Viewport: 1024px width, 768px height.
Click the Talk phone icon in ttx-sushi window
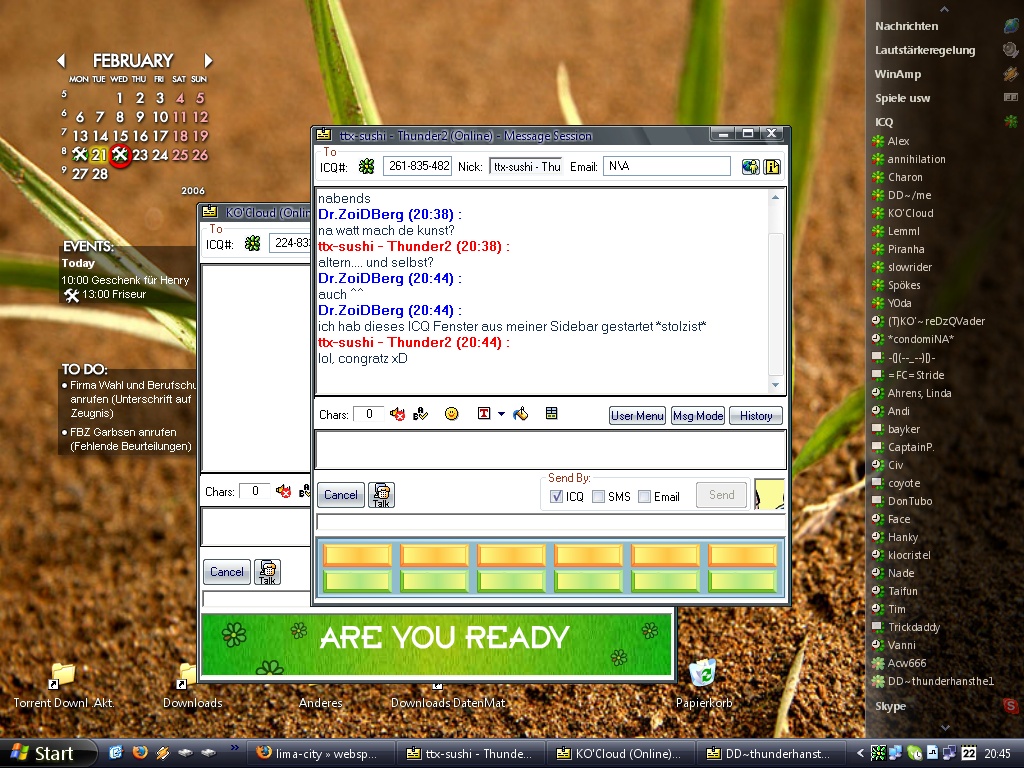[x=381, y=494]
